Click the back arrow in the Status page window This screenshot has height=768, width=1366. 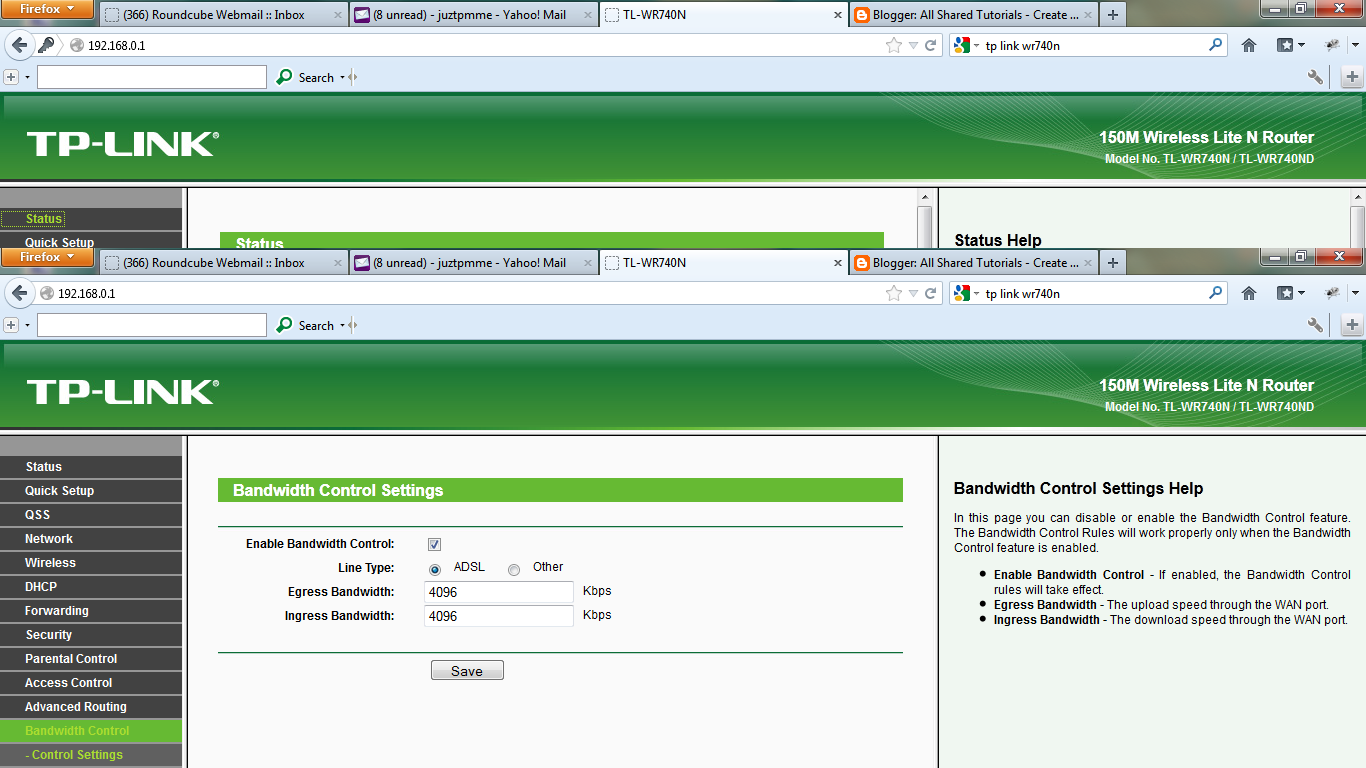[19, 45]
